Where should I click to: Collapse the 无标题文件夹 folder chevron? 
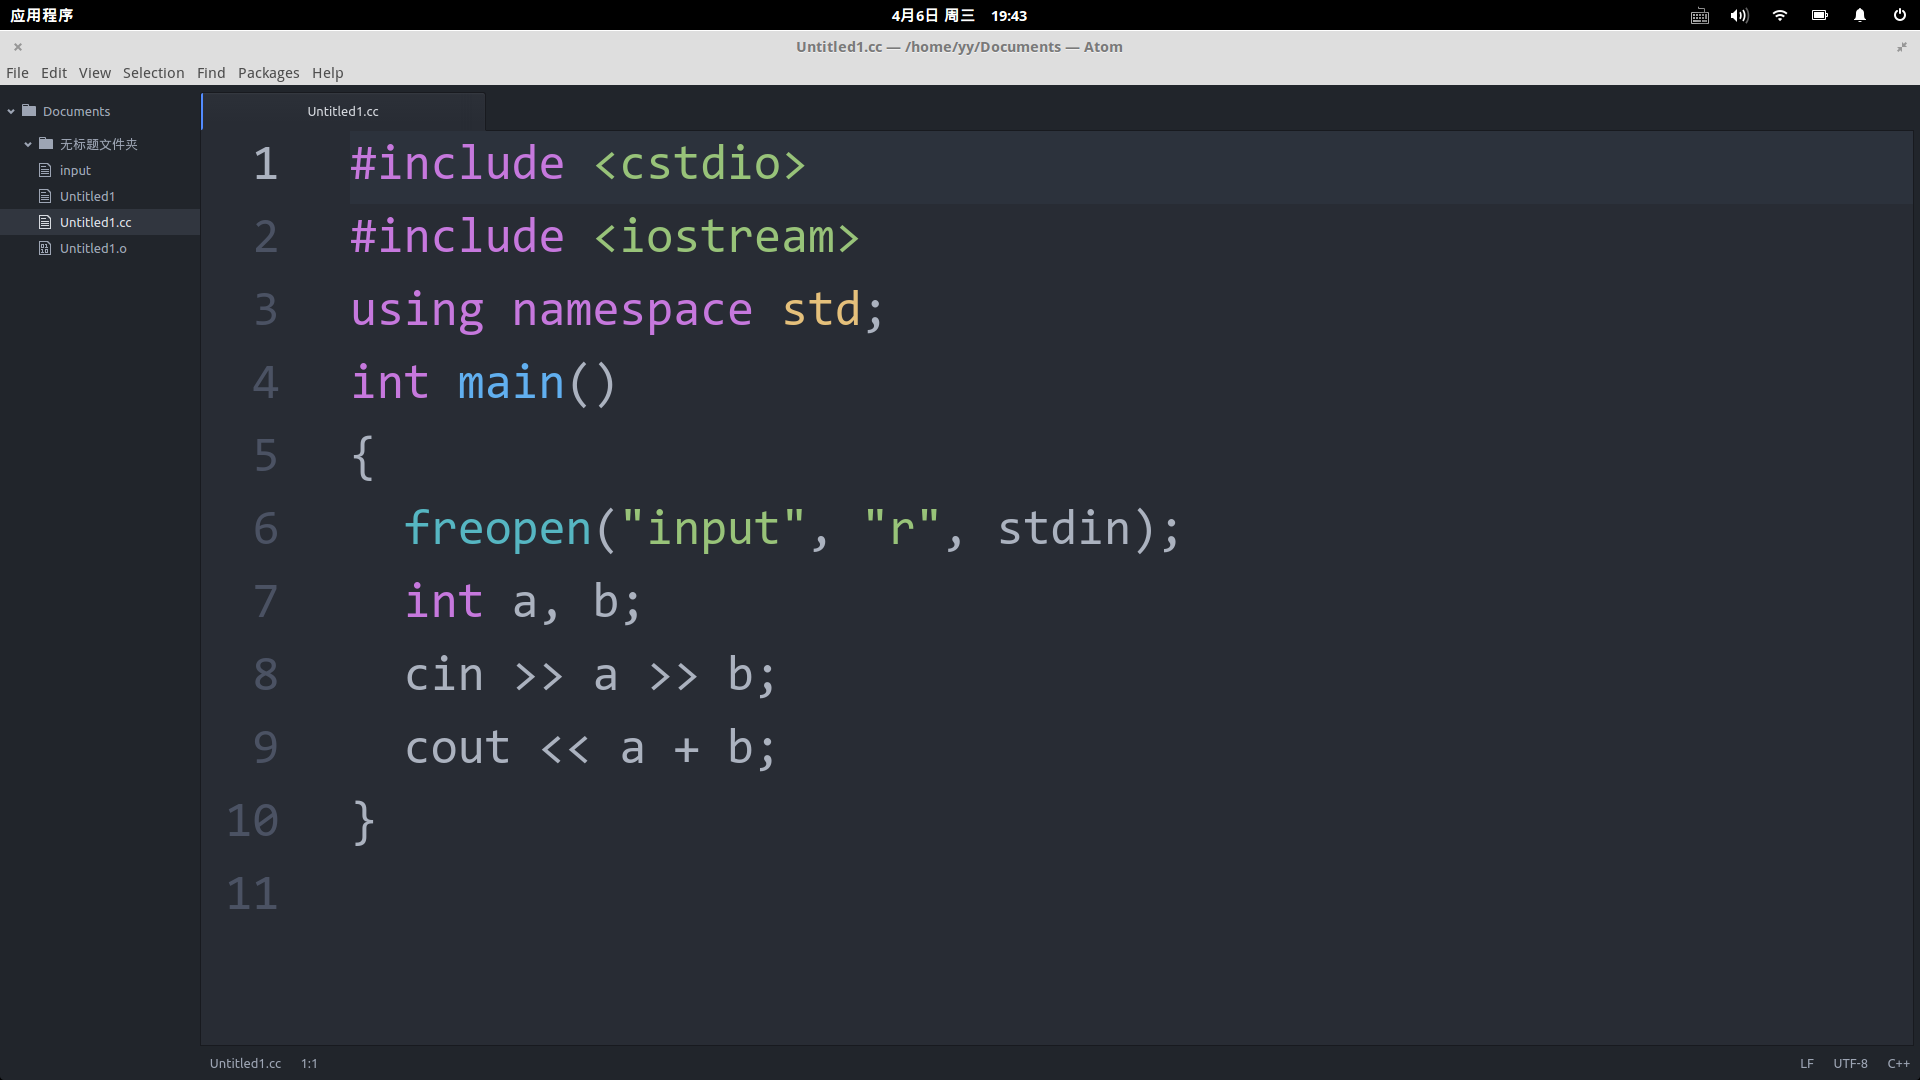click(28, 144)
